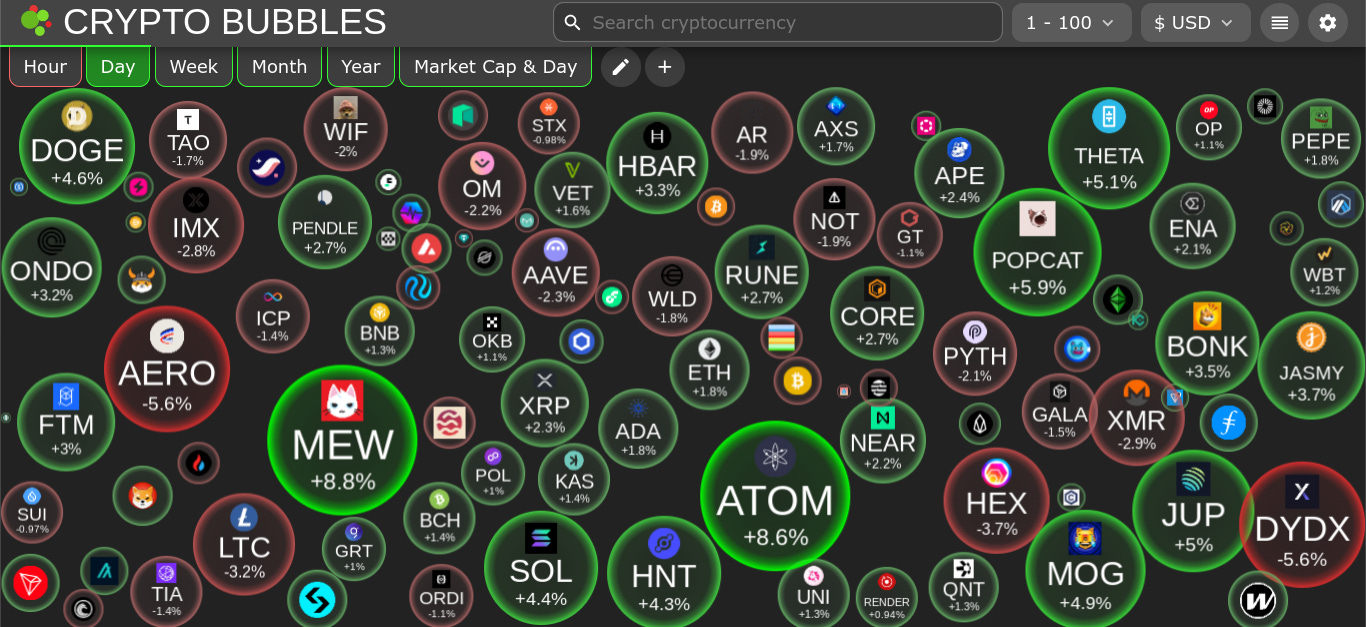Open the PYTH bubble
This screenshot has height=627, width=1366.
coord(975,353)
